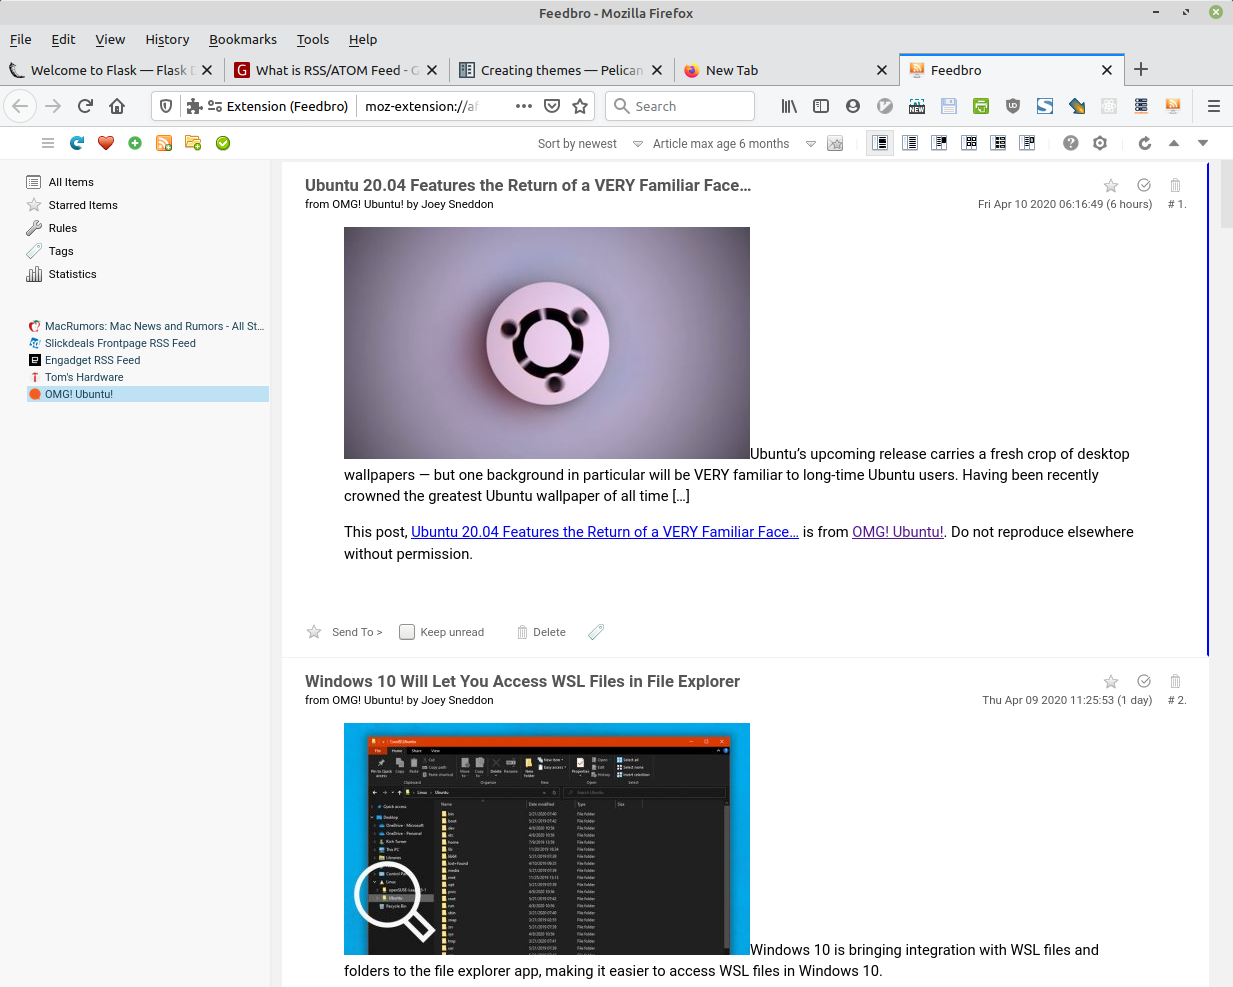Open the Sort by newest dropdown
Viewport: 1233px width, 987px height.
[590, 144]
